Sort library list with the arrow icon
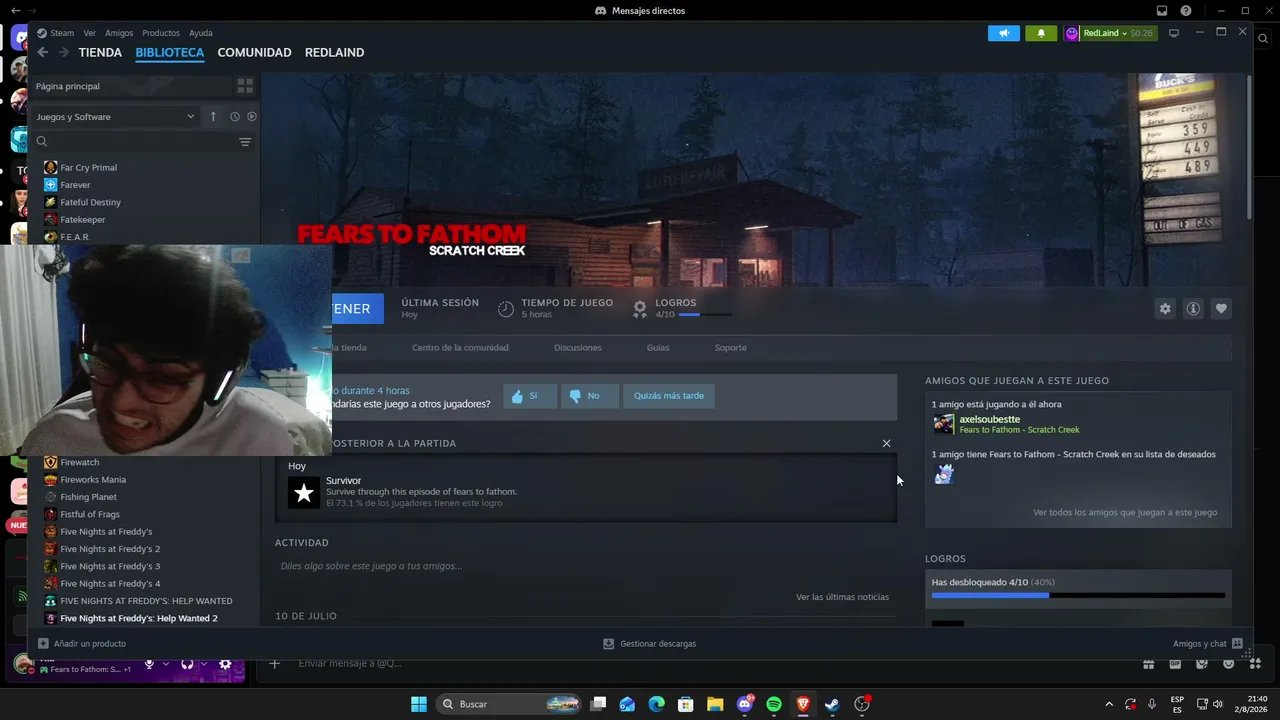Screen dimensions: 1280x720 pyautogui.click(x=213, y=117)
